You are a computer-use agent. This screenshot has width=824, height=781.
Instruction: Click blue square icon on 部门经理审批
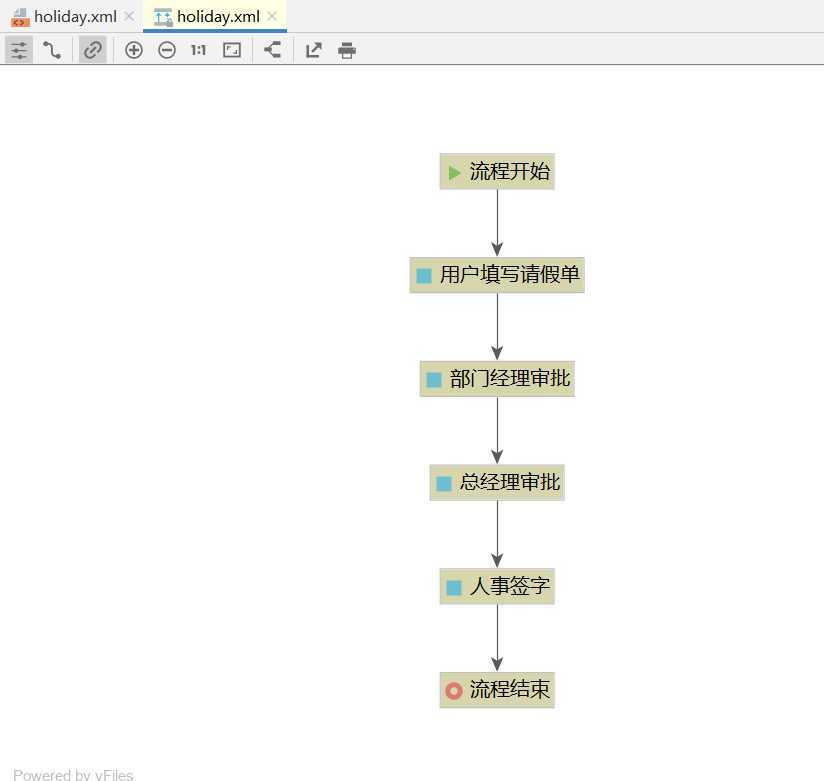coord(434,379)
